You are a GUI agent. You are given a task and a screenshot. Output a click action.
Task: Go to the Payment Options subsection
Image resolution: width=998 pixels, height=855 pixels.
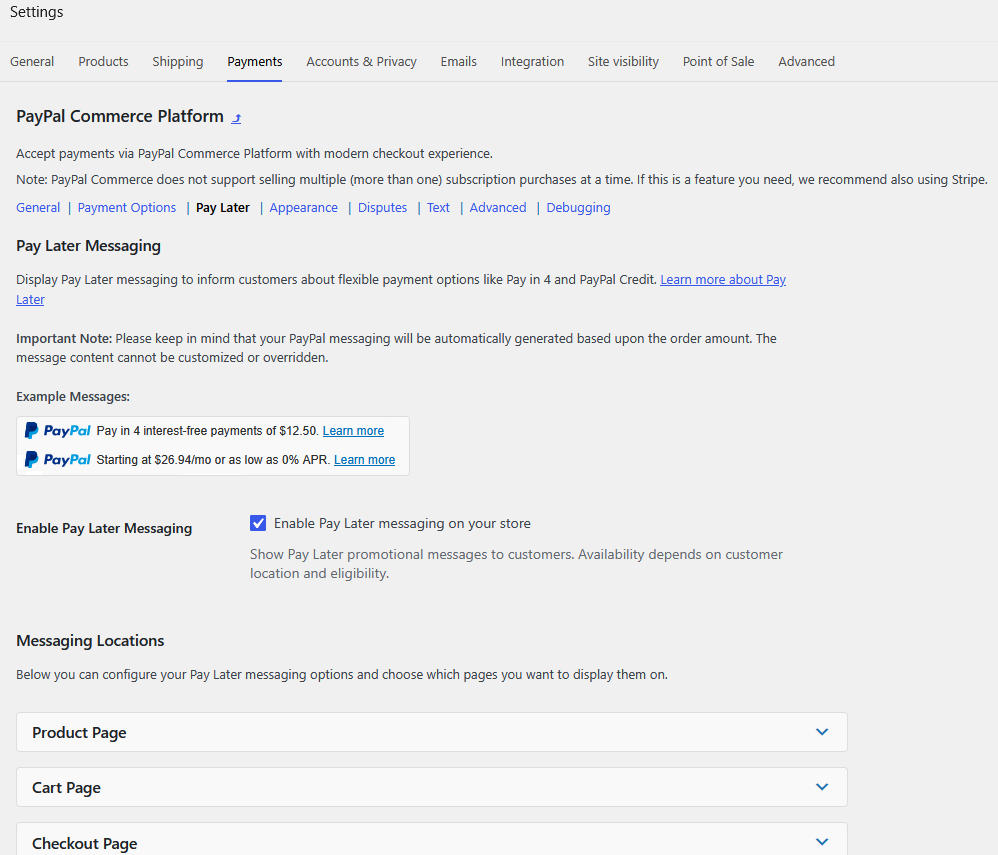point(127,208)
